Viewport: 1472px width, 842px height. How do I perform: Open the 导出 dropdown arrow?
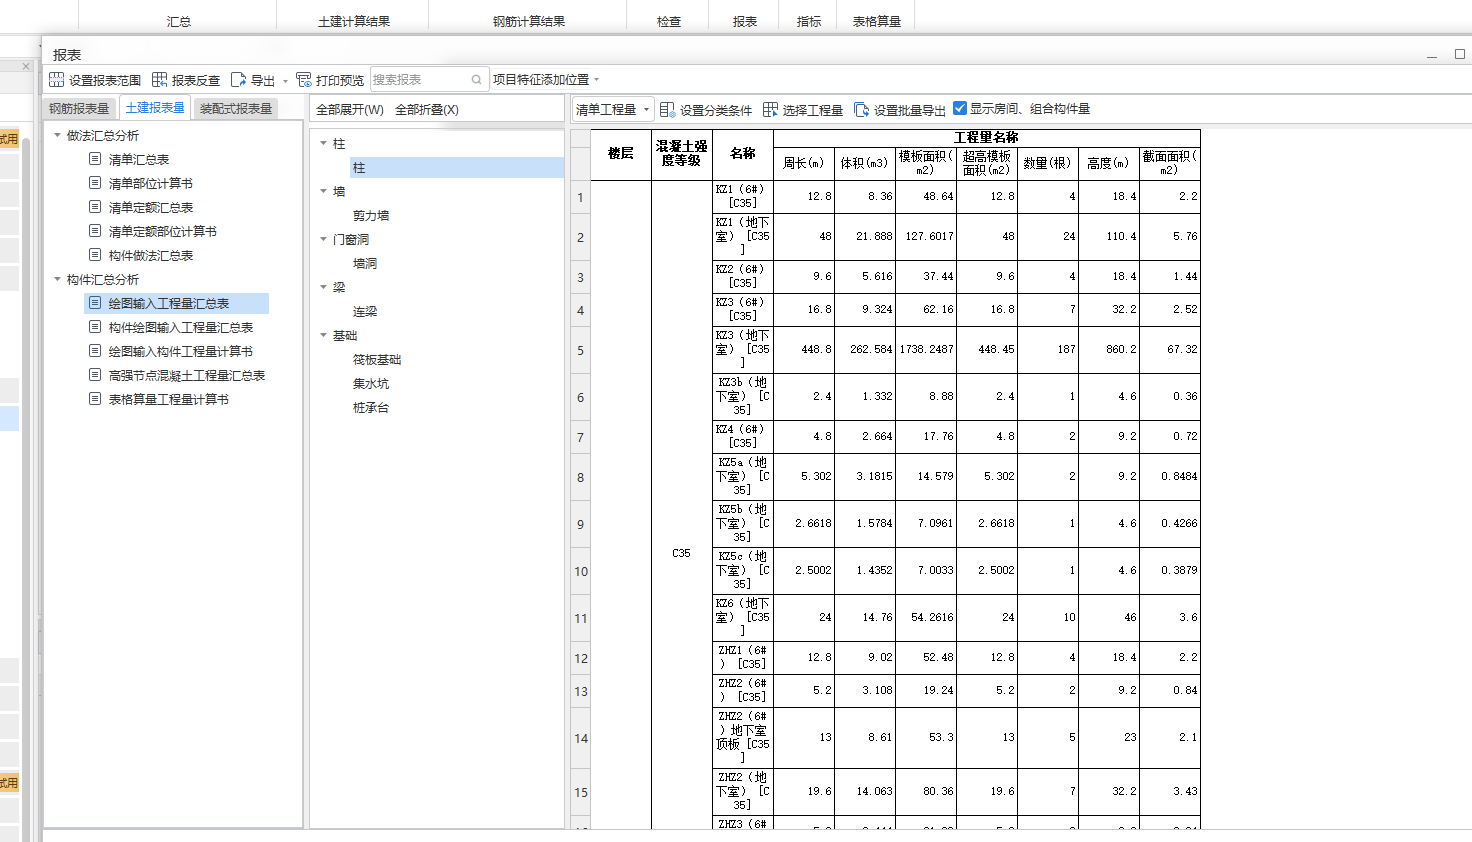coord(285,81)
